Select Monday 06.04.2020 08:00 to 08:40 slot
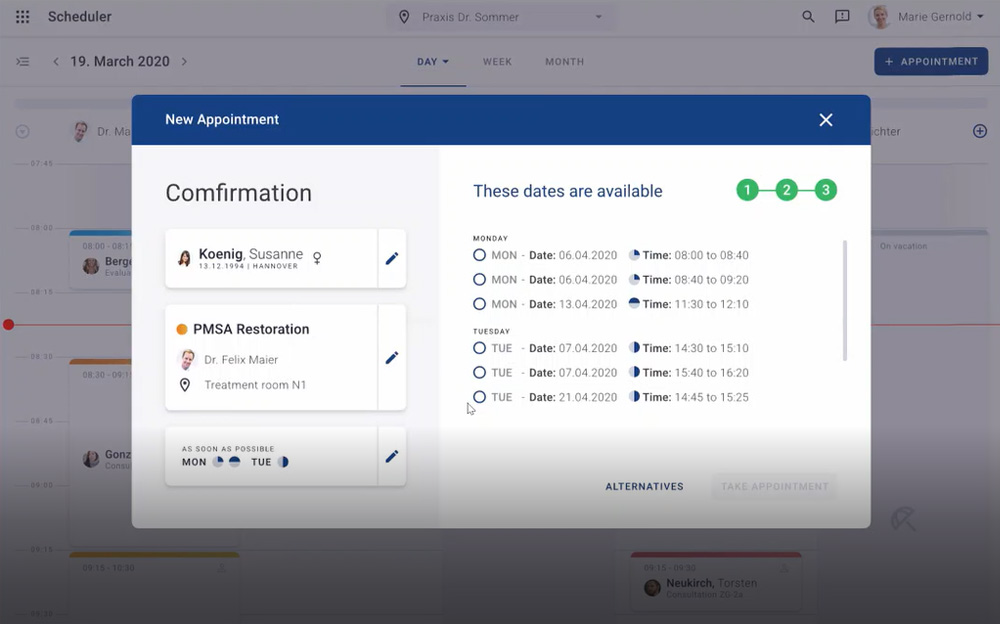This screenshot has width=1000, height=624. [x=480, y=256]
